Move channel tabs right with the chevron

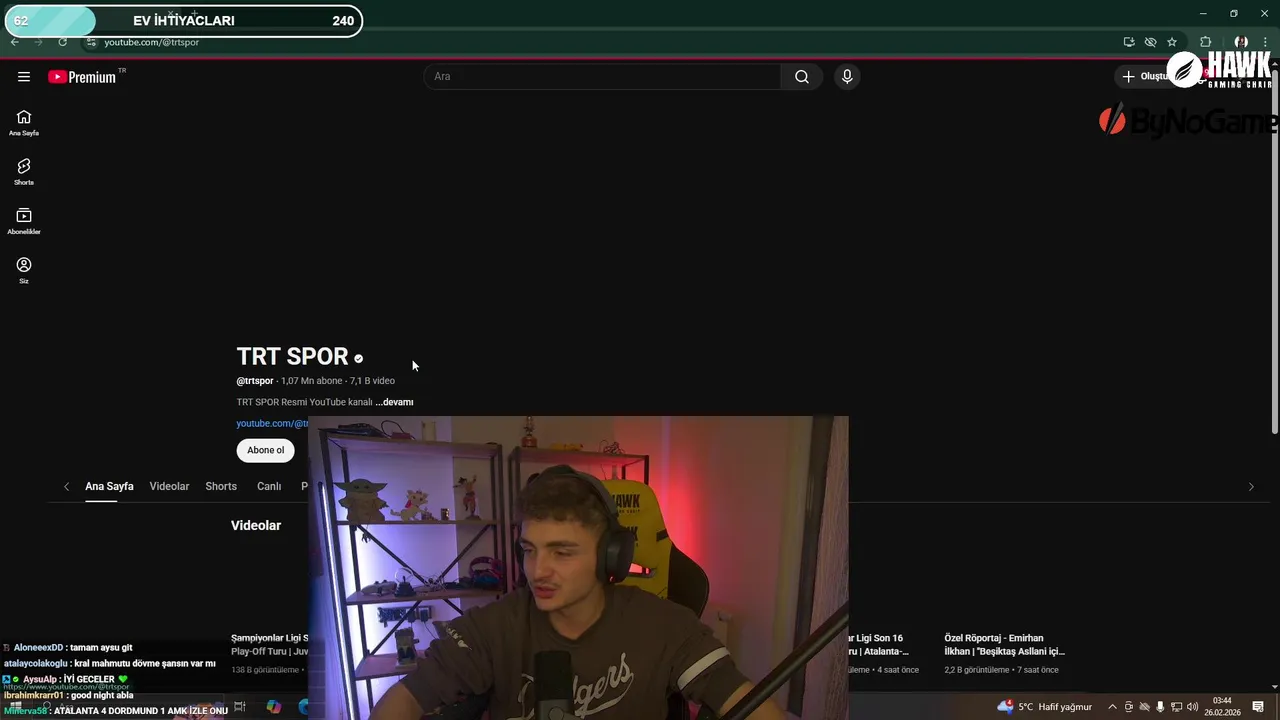click(1251, 487)
